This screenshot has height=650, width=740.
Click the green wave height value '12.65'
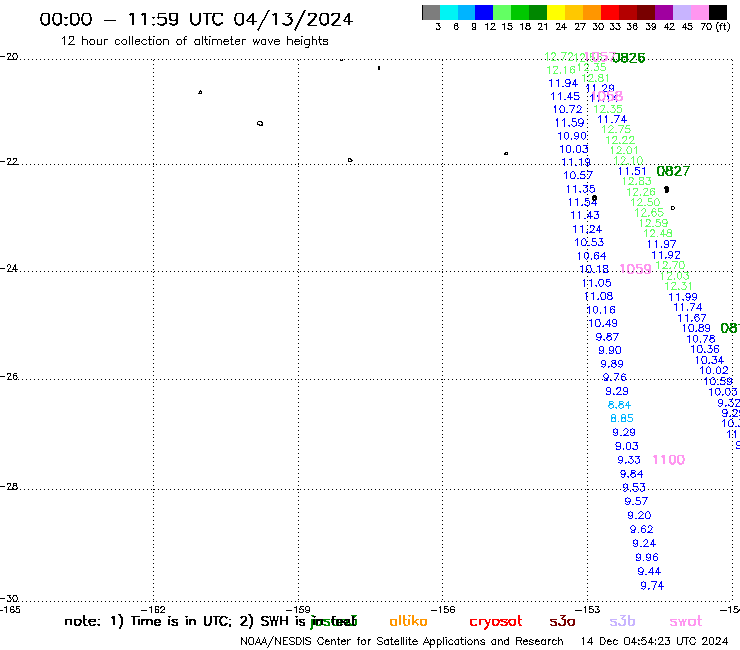tap(649, 213)
